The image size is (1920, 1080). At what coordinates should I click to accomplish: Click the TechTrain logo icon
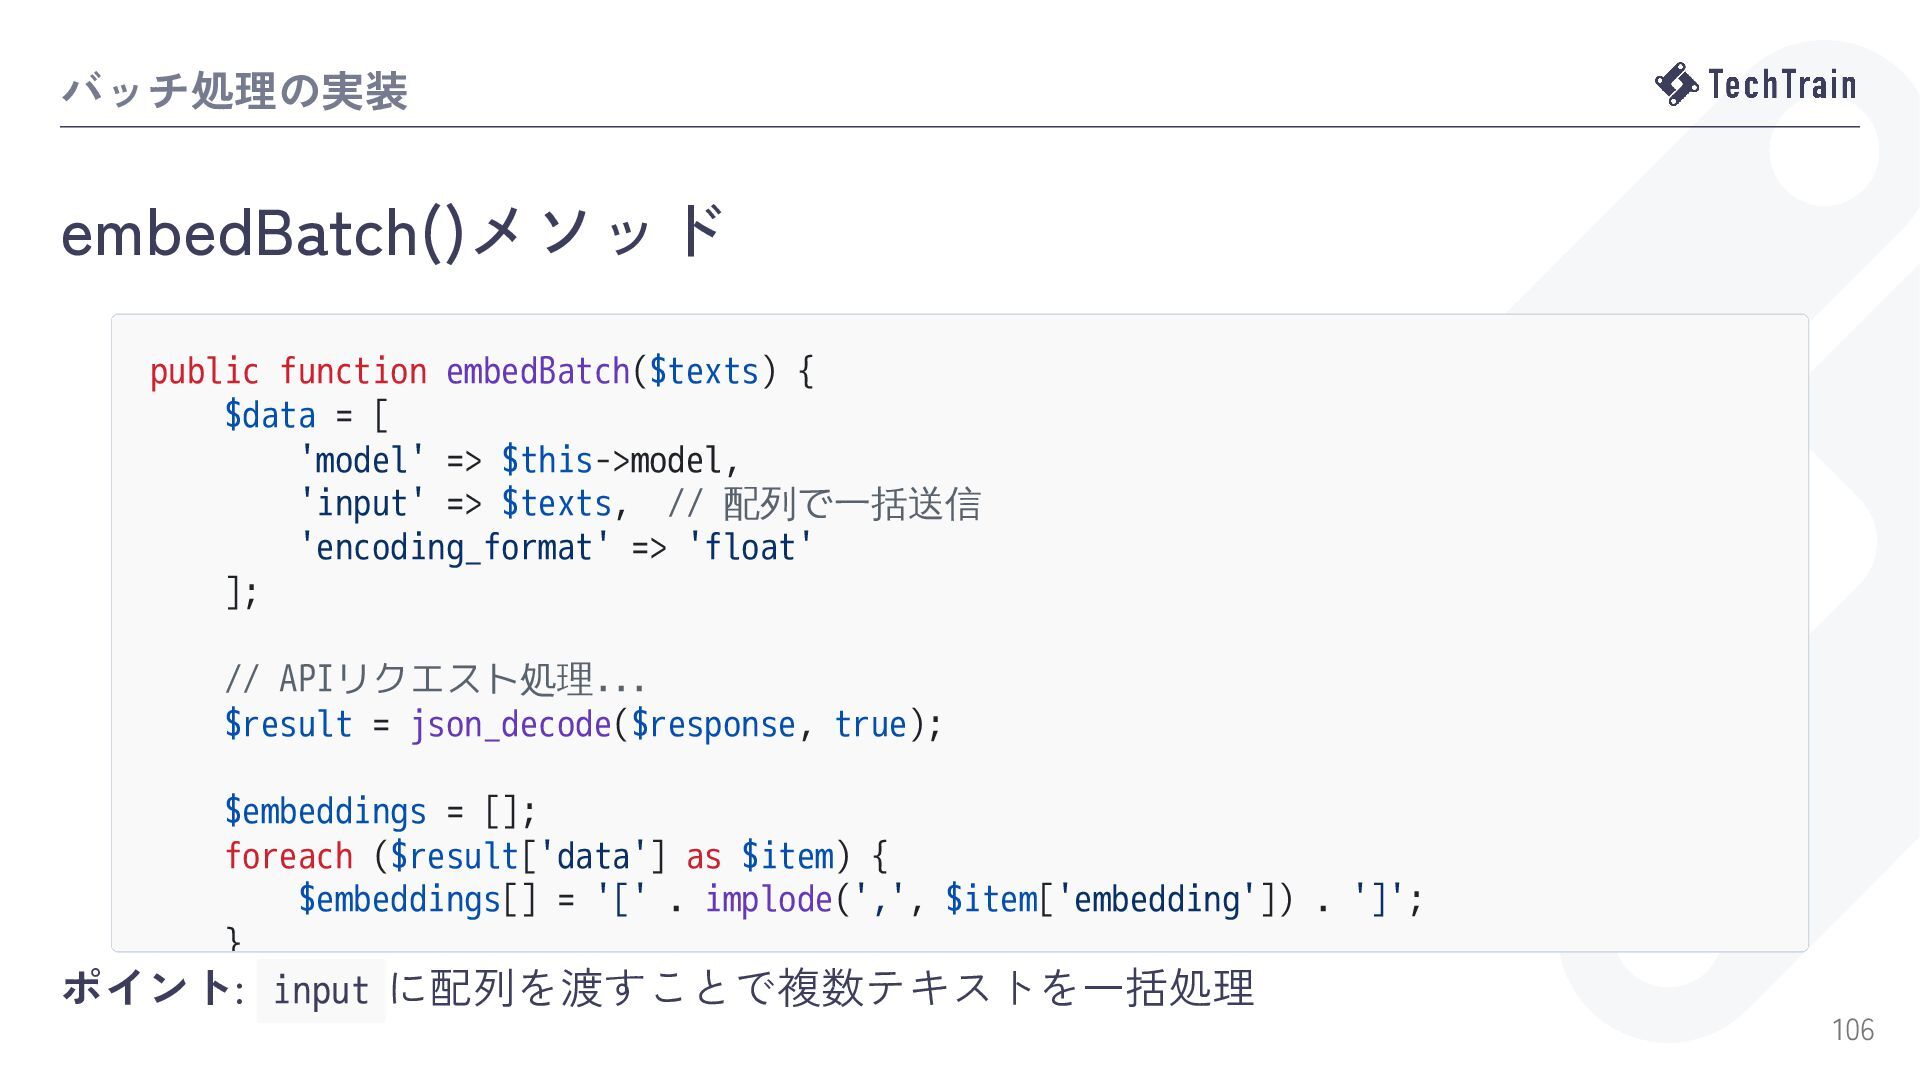tap(1677, 84)
